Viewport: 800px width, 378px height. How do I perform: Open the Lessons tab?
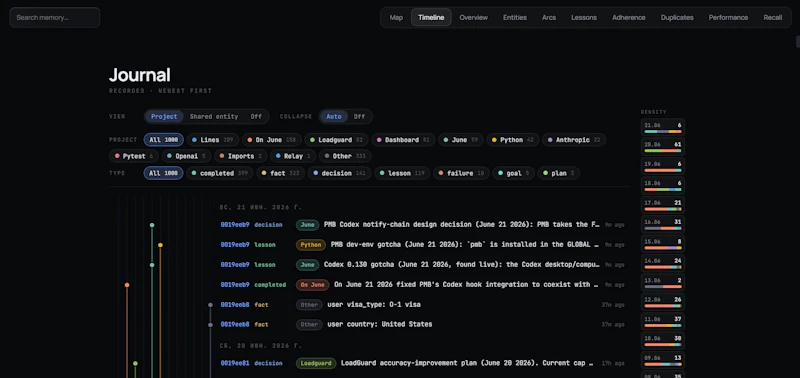[x=584, y=17]
